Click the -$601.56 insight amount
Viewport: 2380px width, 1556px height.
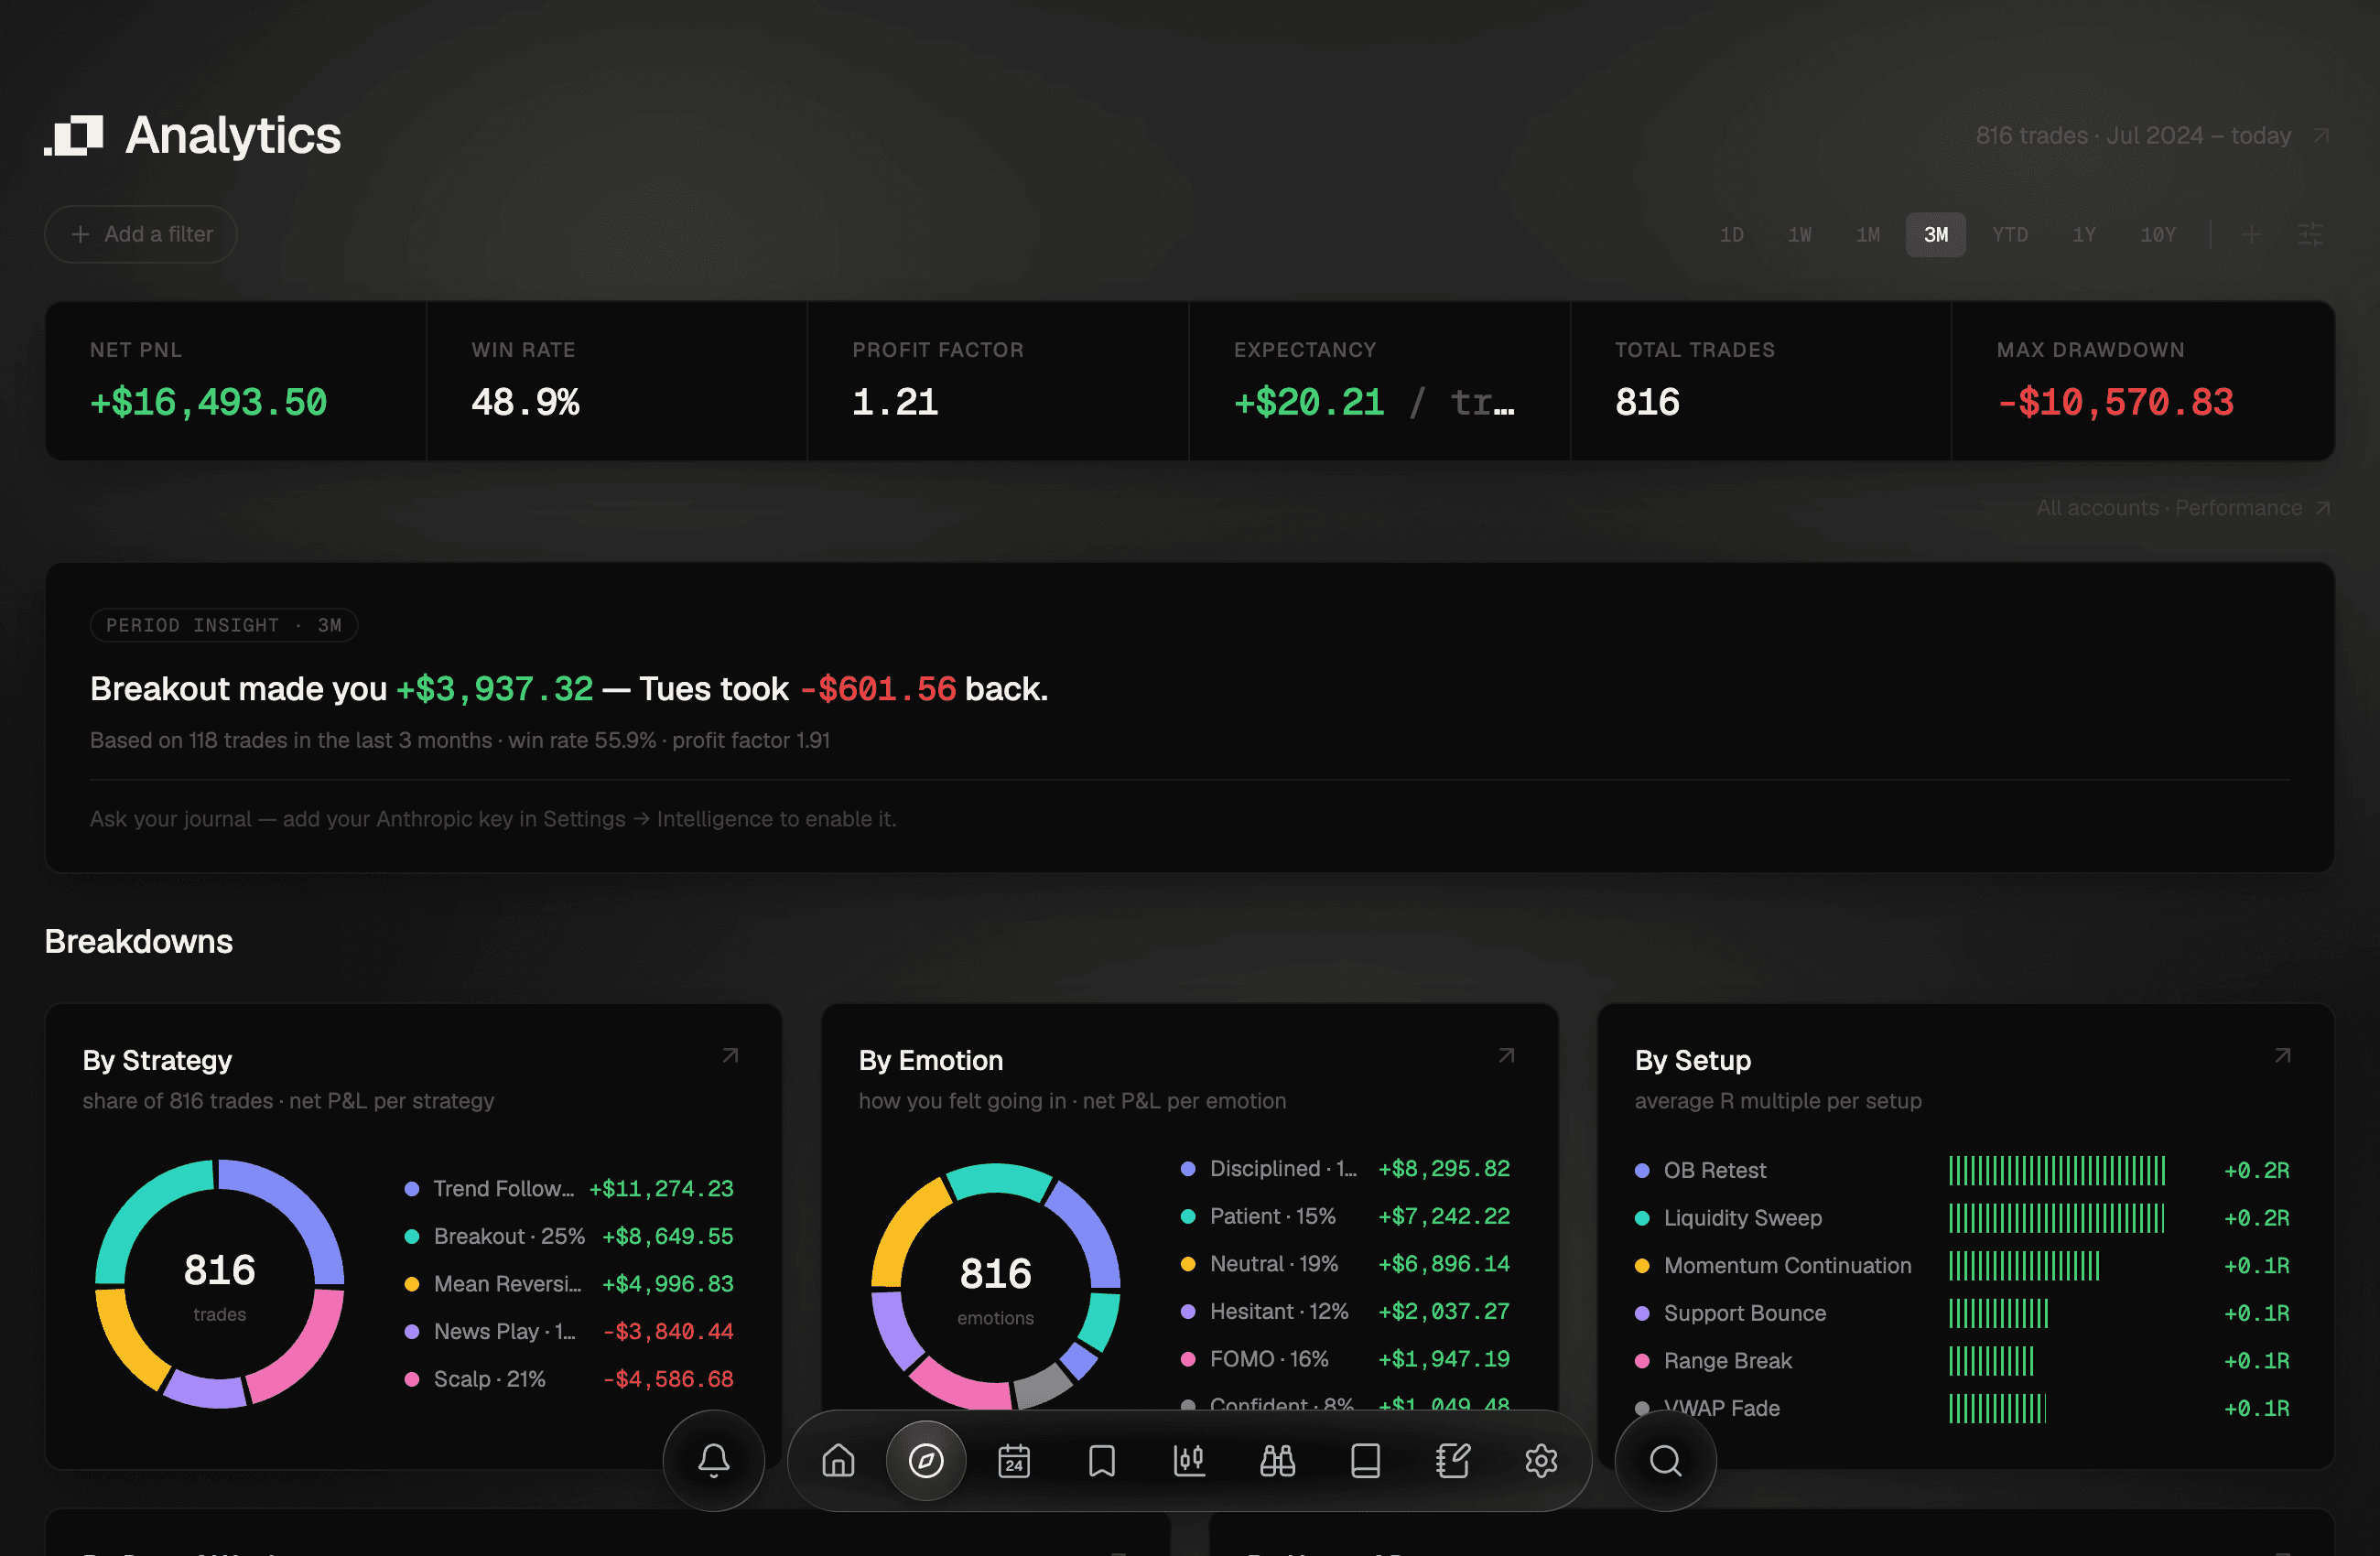click(x=878, y=689)
